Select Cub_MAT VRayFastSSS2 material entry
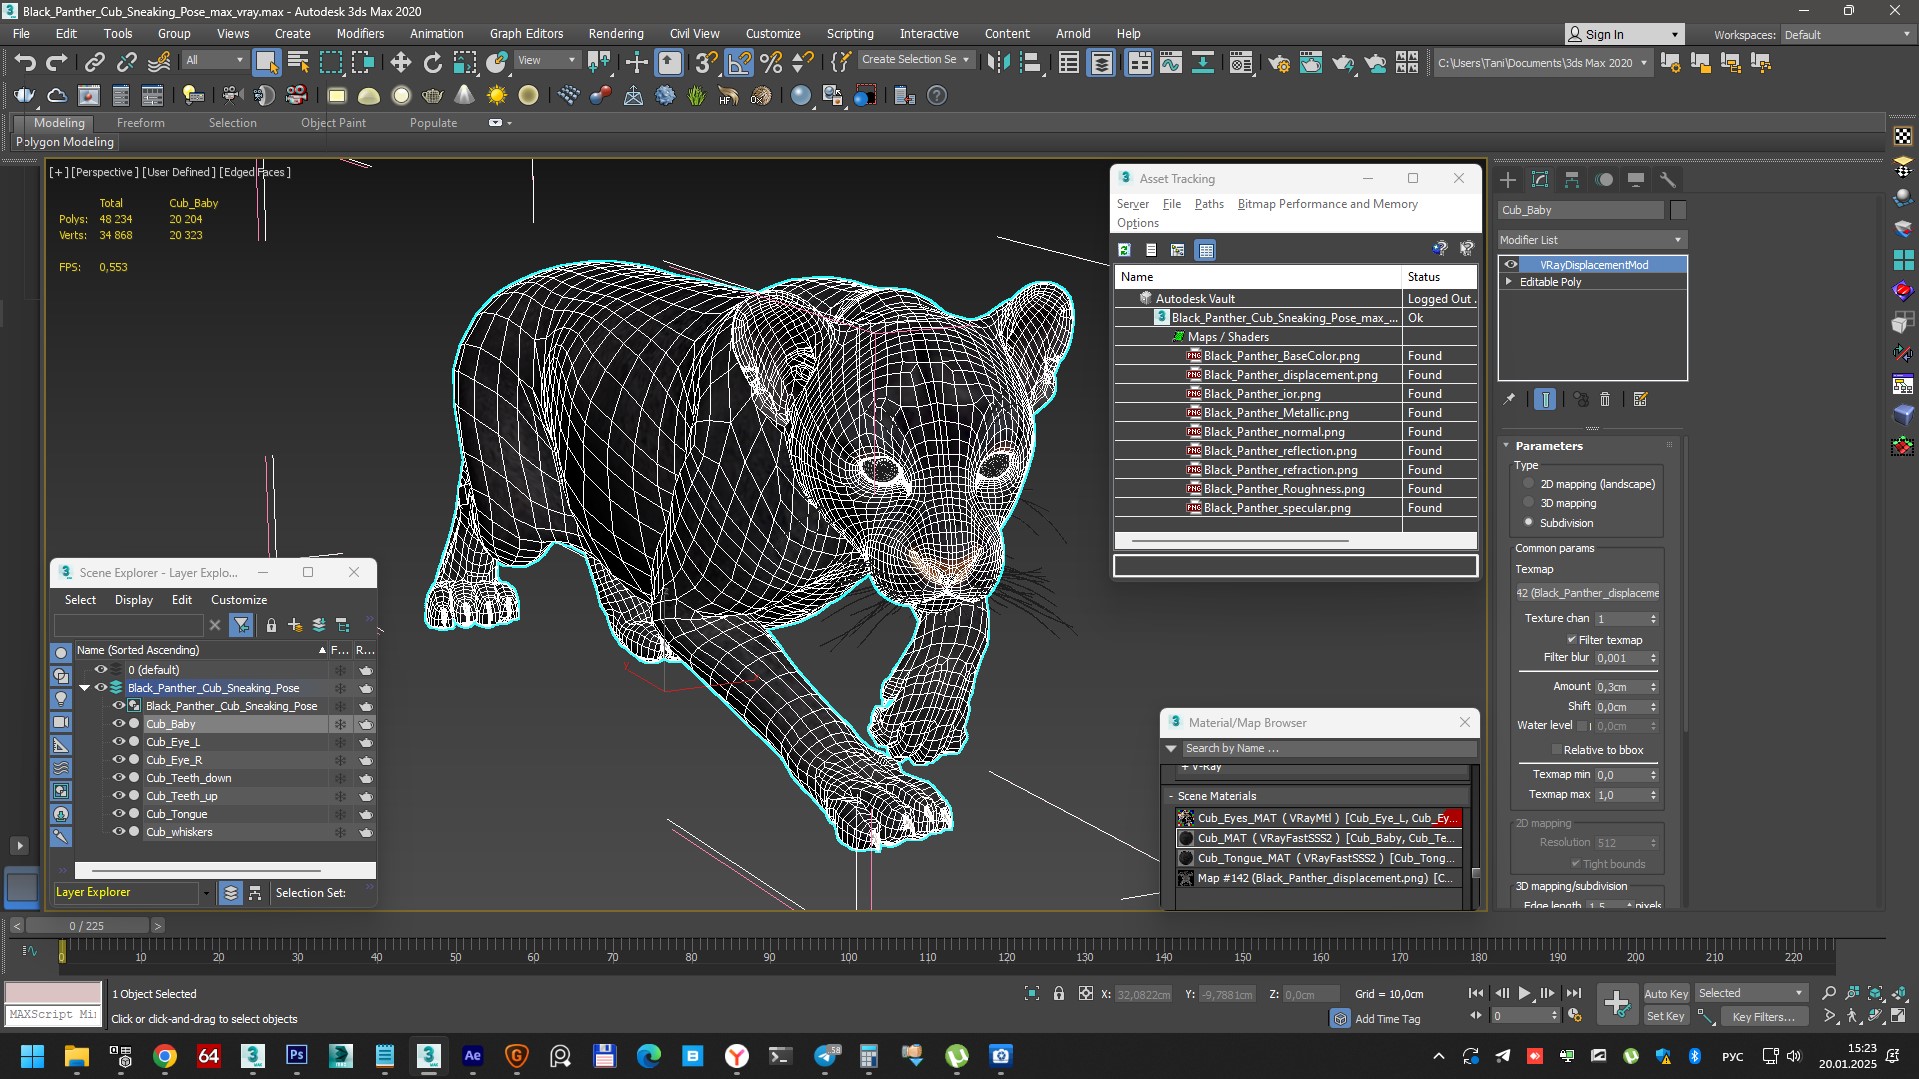Image resolution: width=1919 pixels, height=1079 pixels. [1318, 838]
